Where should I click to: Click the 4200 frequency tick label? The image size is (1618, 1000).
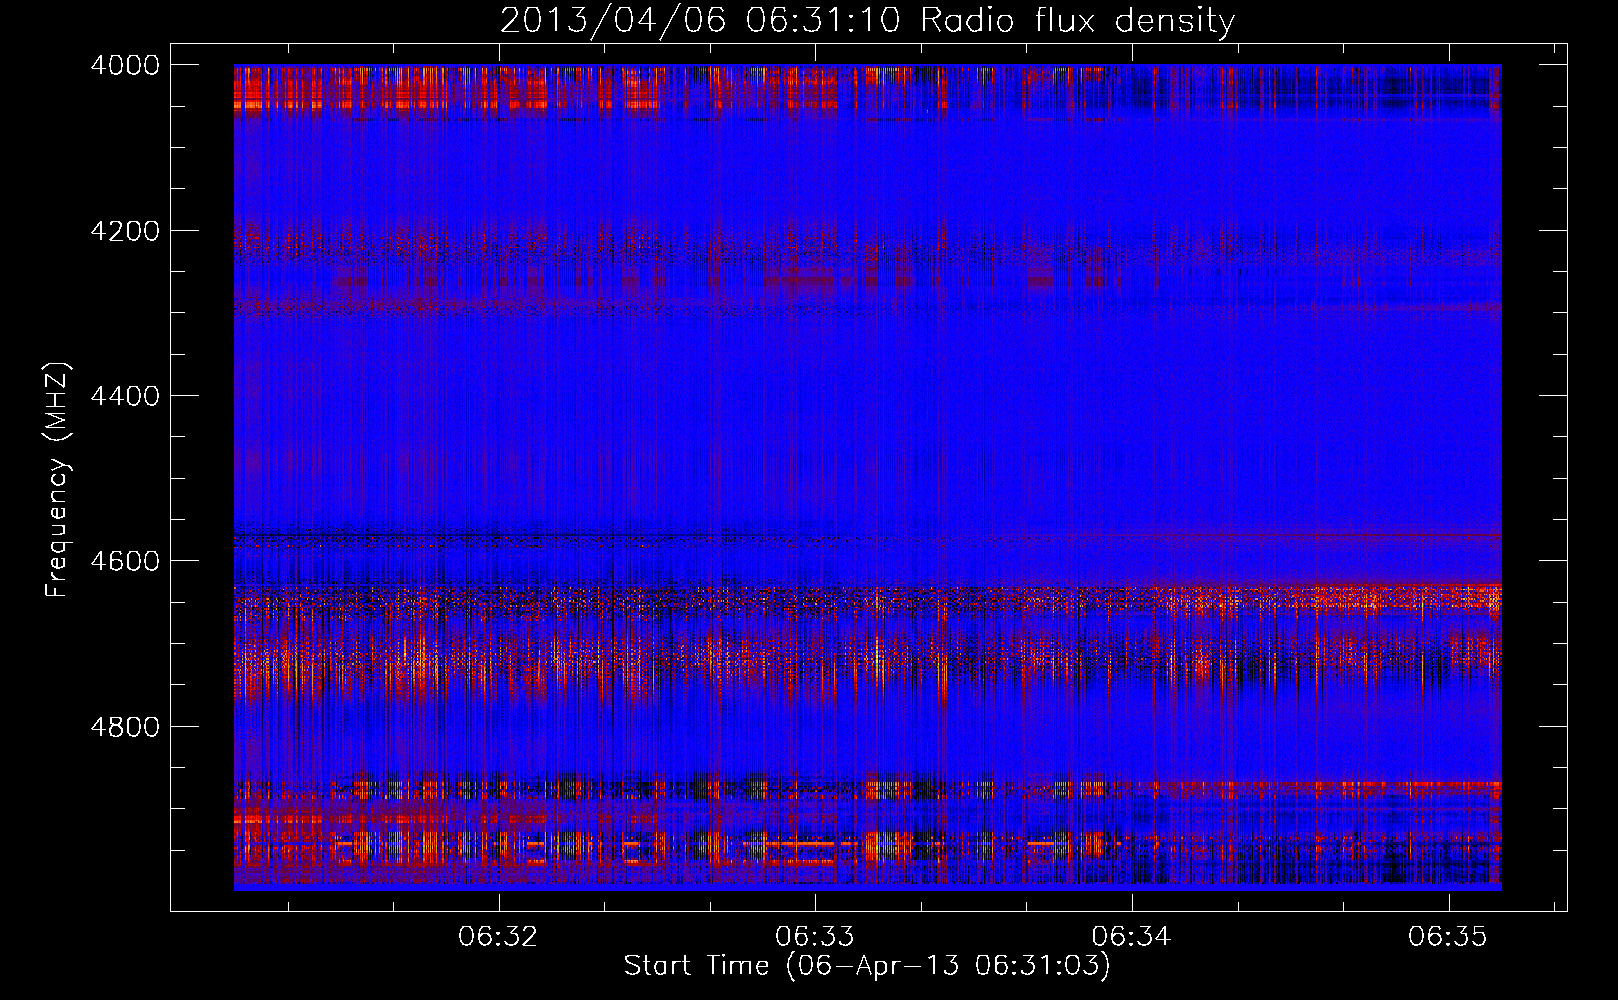125,231
